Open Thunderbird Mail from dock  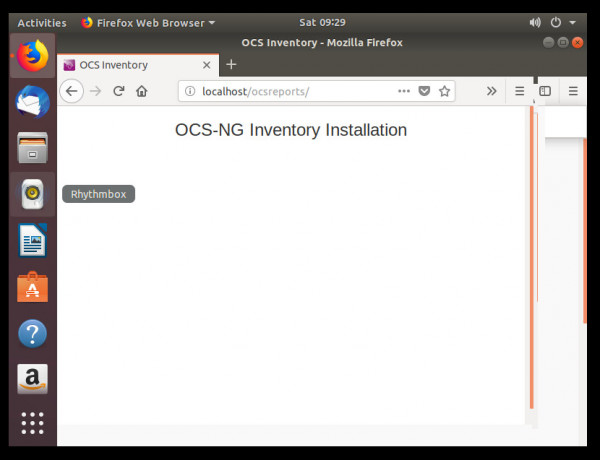pos(33,102)
